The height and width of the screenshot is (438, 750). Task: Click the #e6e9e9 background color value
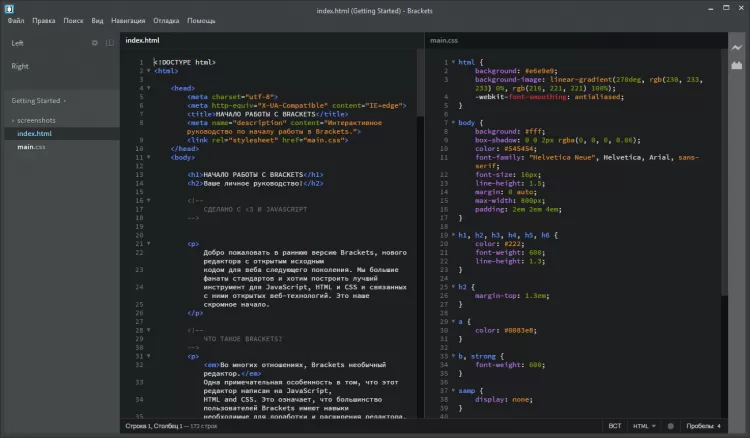[538, 72]
